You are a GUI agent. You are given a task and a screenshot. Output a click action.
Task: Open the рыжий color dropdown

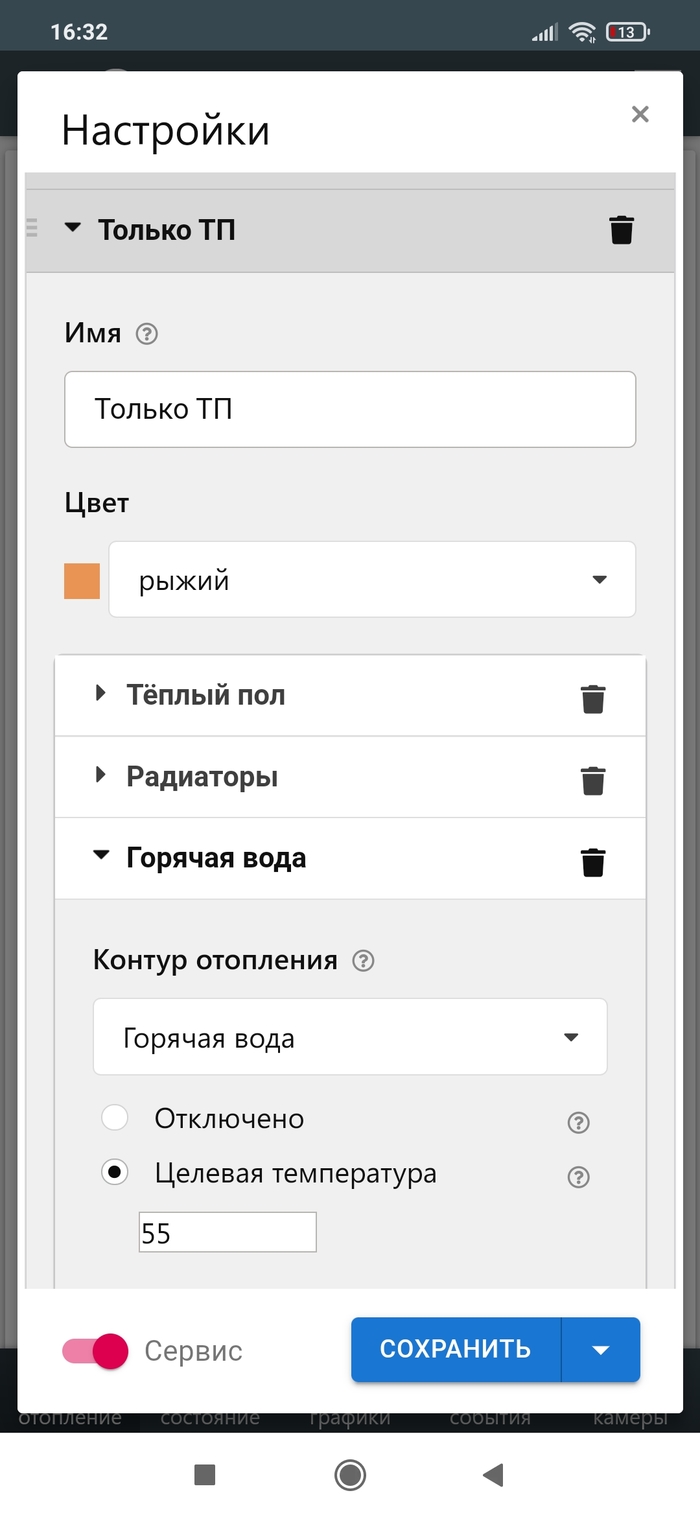click(372, 580)
